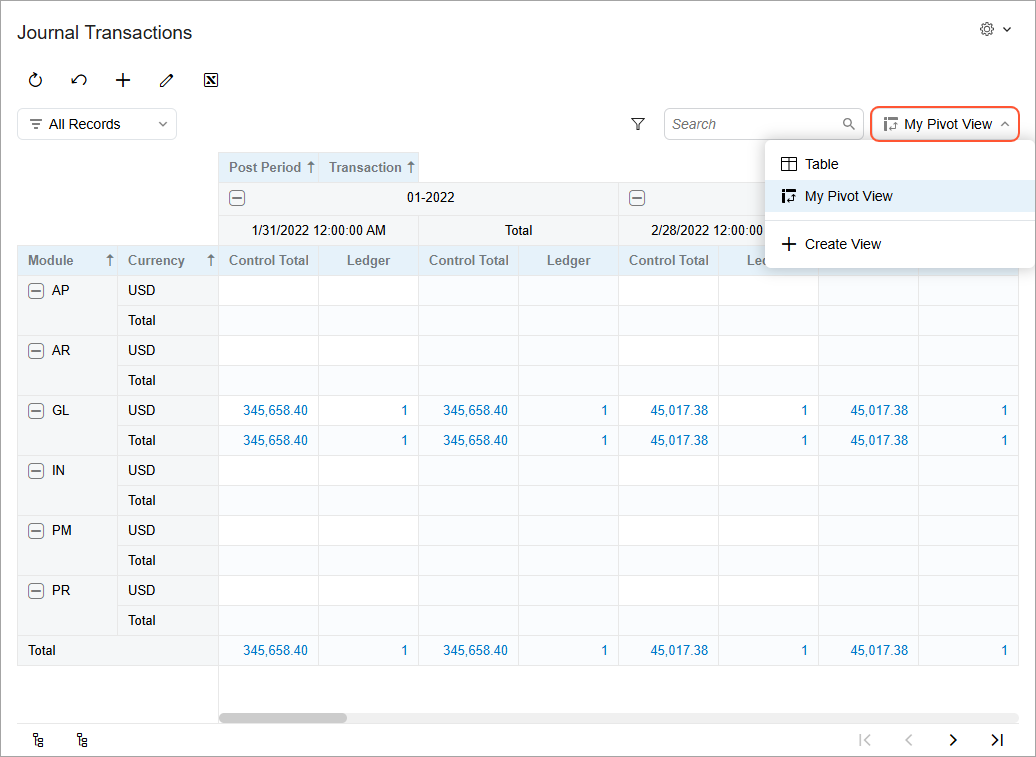Screen dimensions: 1036x757
Task: Go to the next page
Action: coord(953,740)
